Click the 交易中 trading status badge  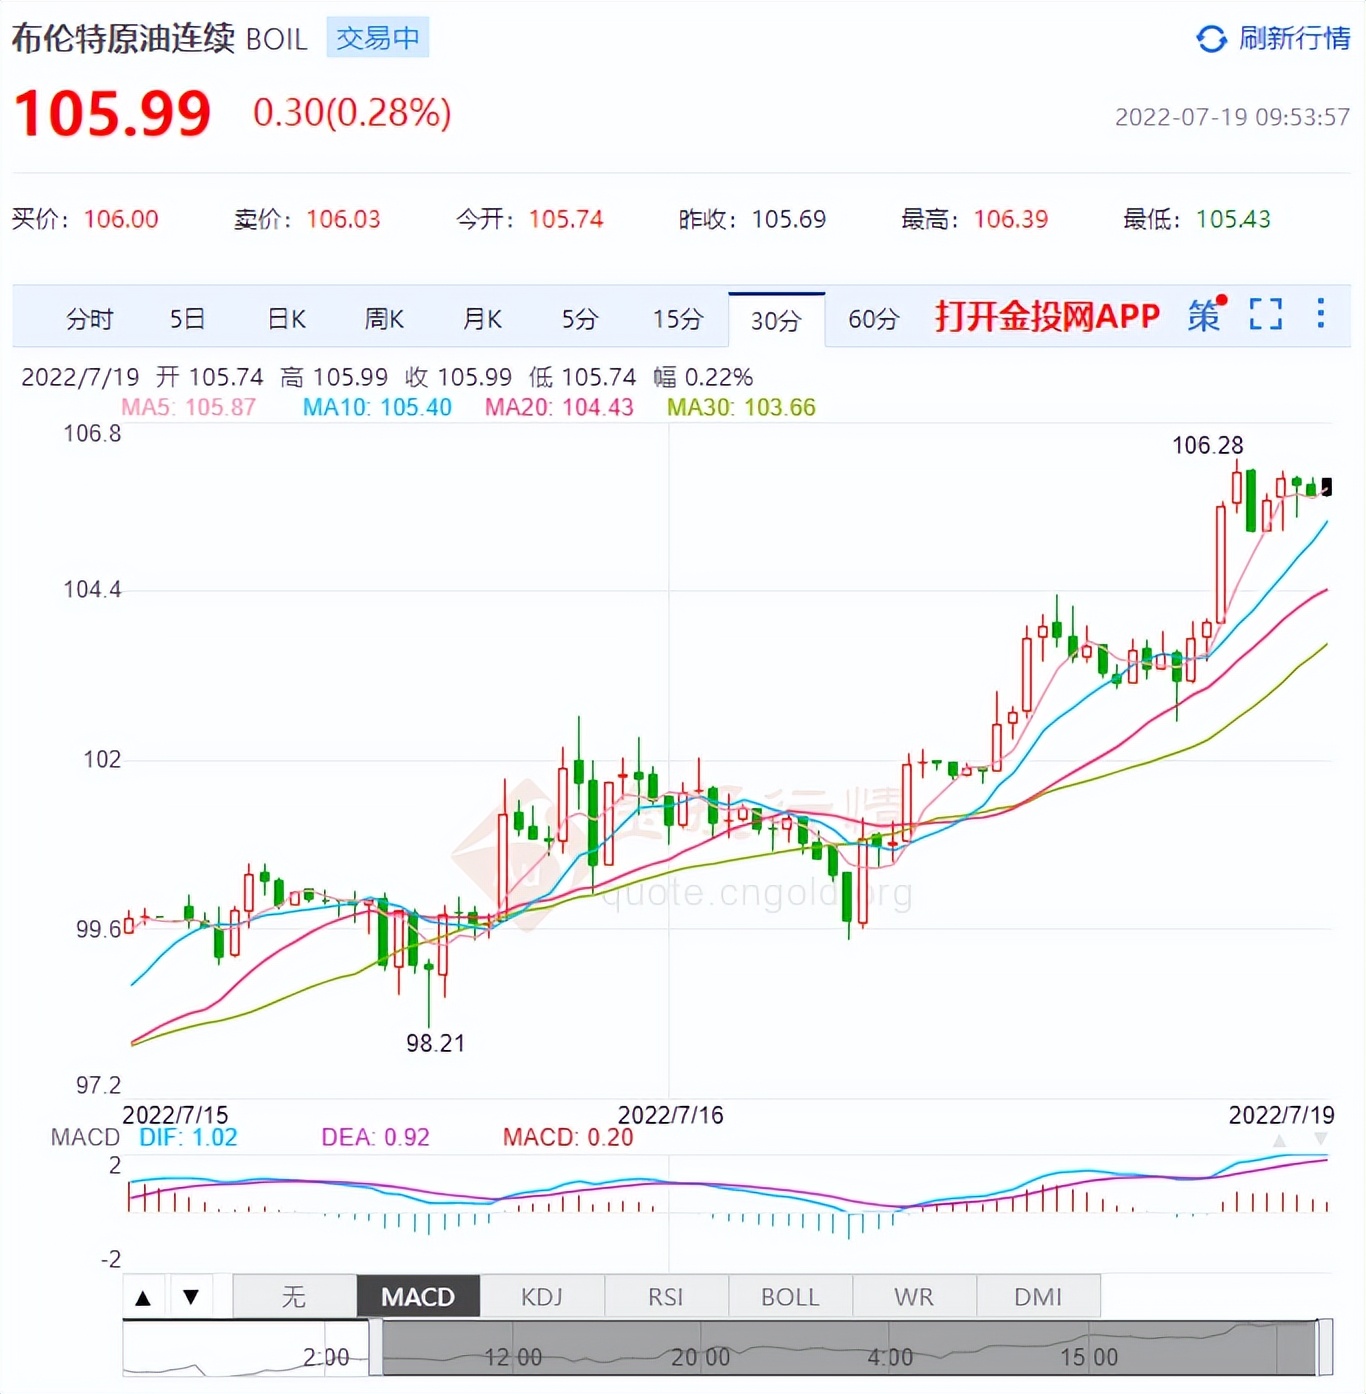377,38
